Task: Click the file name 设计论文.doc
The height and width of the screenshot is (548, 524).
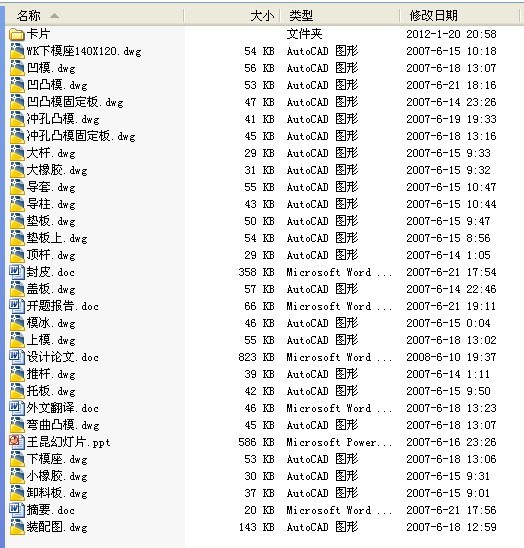Action: click(63, 357)
